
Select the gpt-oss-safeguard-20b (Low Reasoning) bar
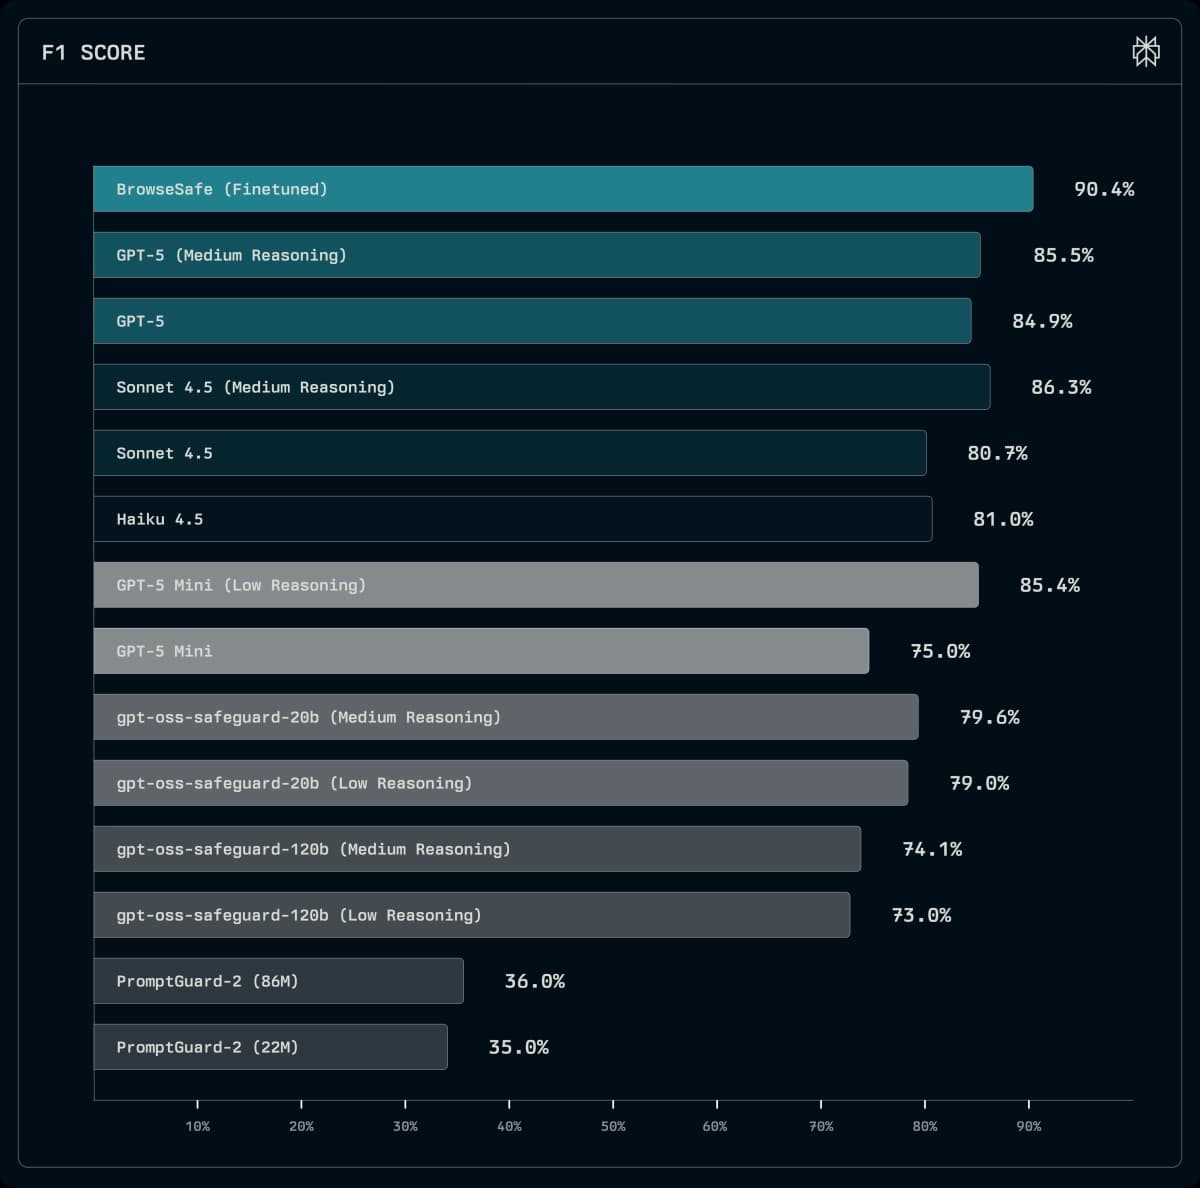500,783
